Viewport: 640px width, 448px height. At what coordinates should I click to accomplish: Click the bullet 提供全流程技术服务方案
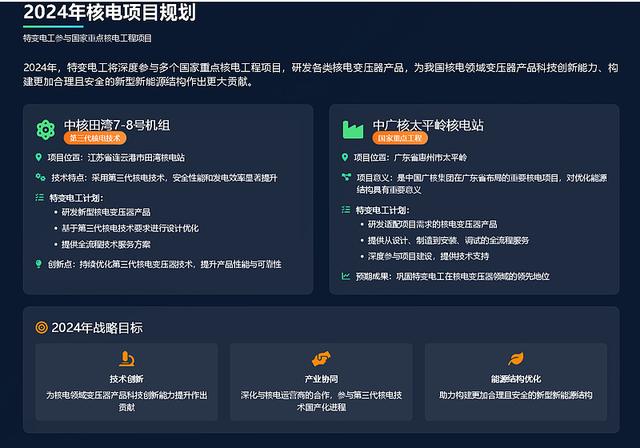point(106,244)
